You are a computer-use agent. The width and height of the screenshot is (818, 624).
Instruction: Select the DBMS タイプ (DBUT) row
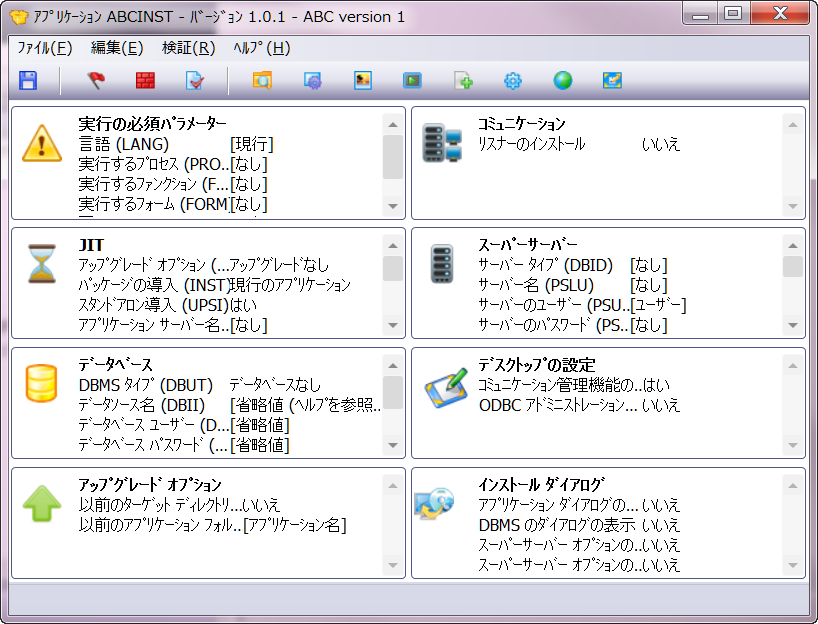199,385
